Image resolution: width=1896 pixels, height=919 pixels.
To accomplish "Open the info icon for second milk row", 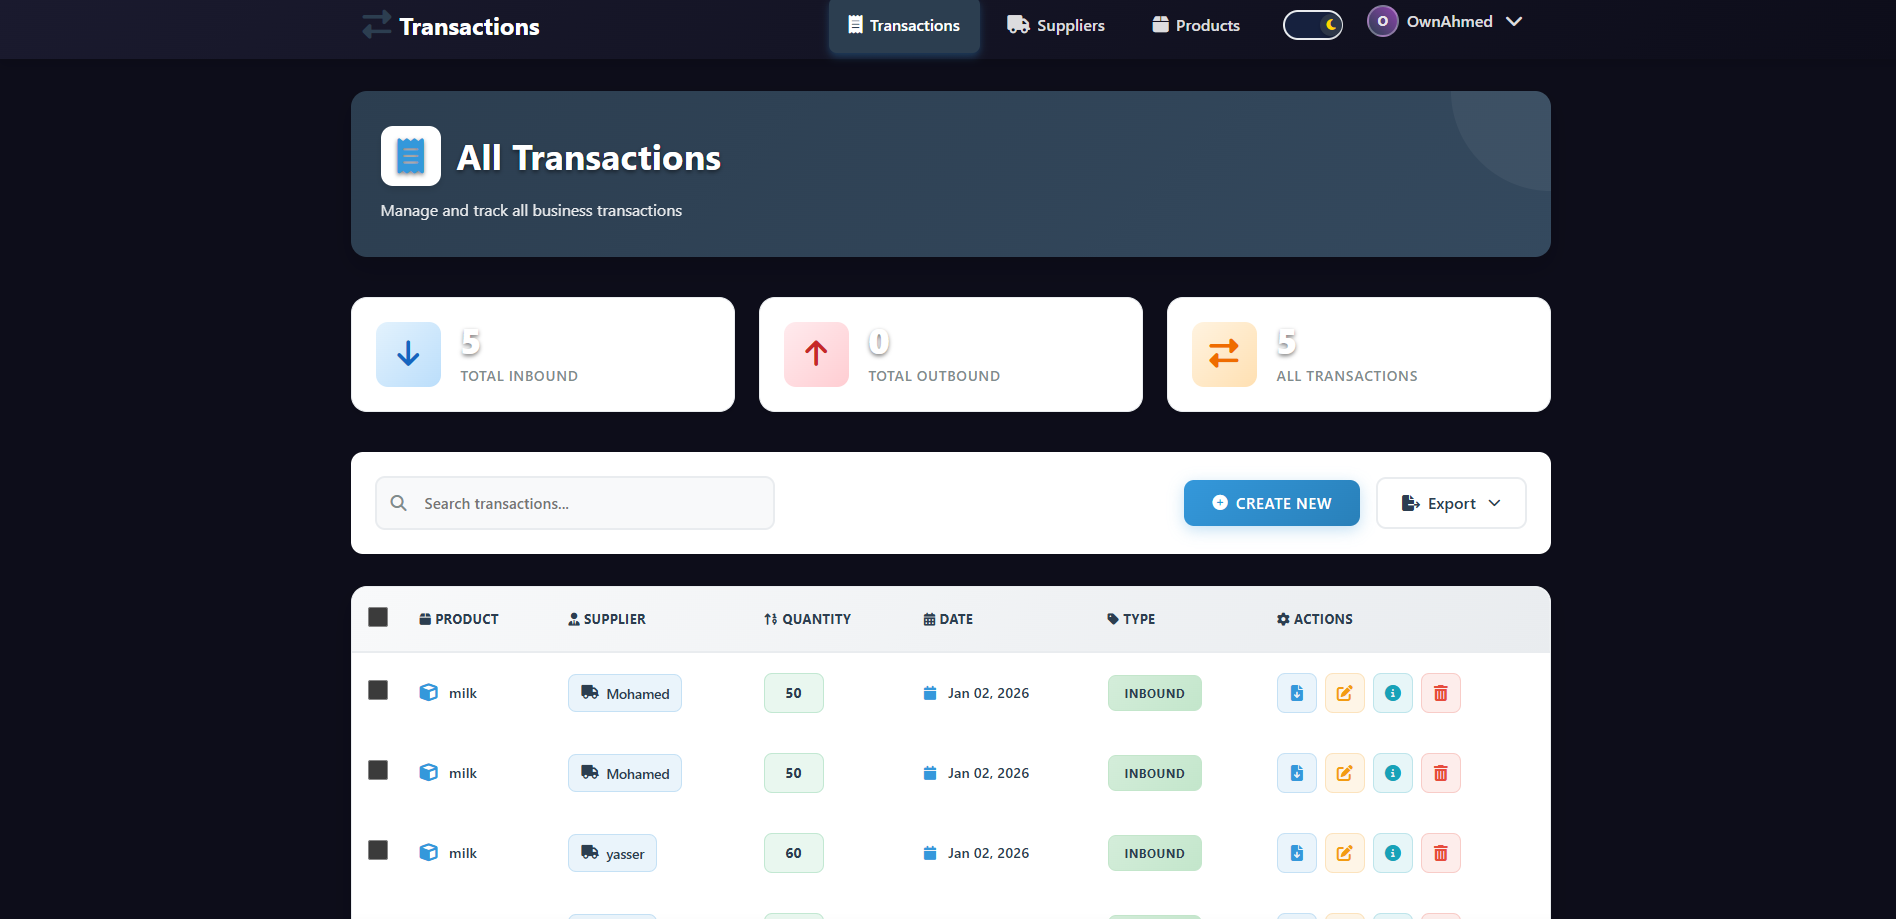I will tap(1392, 772).
